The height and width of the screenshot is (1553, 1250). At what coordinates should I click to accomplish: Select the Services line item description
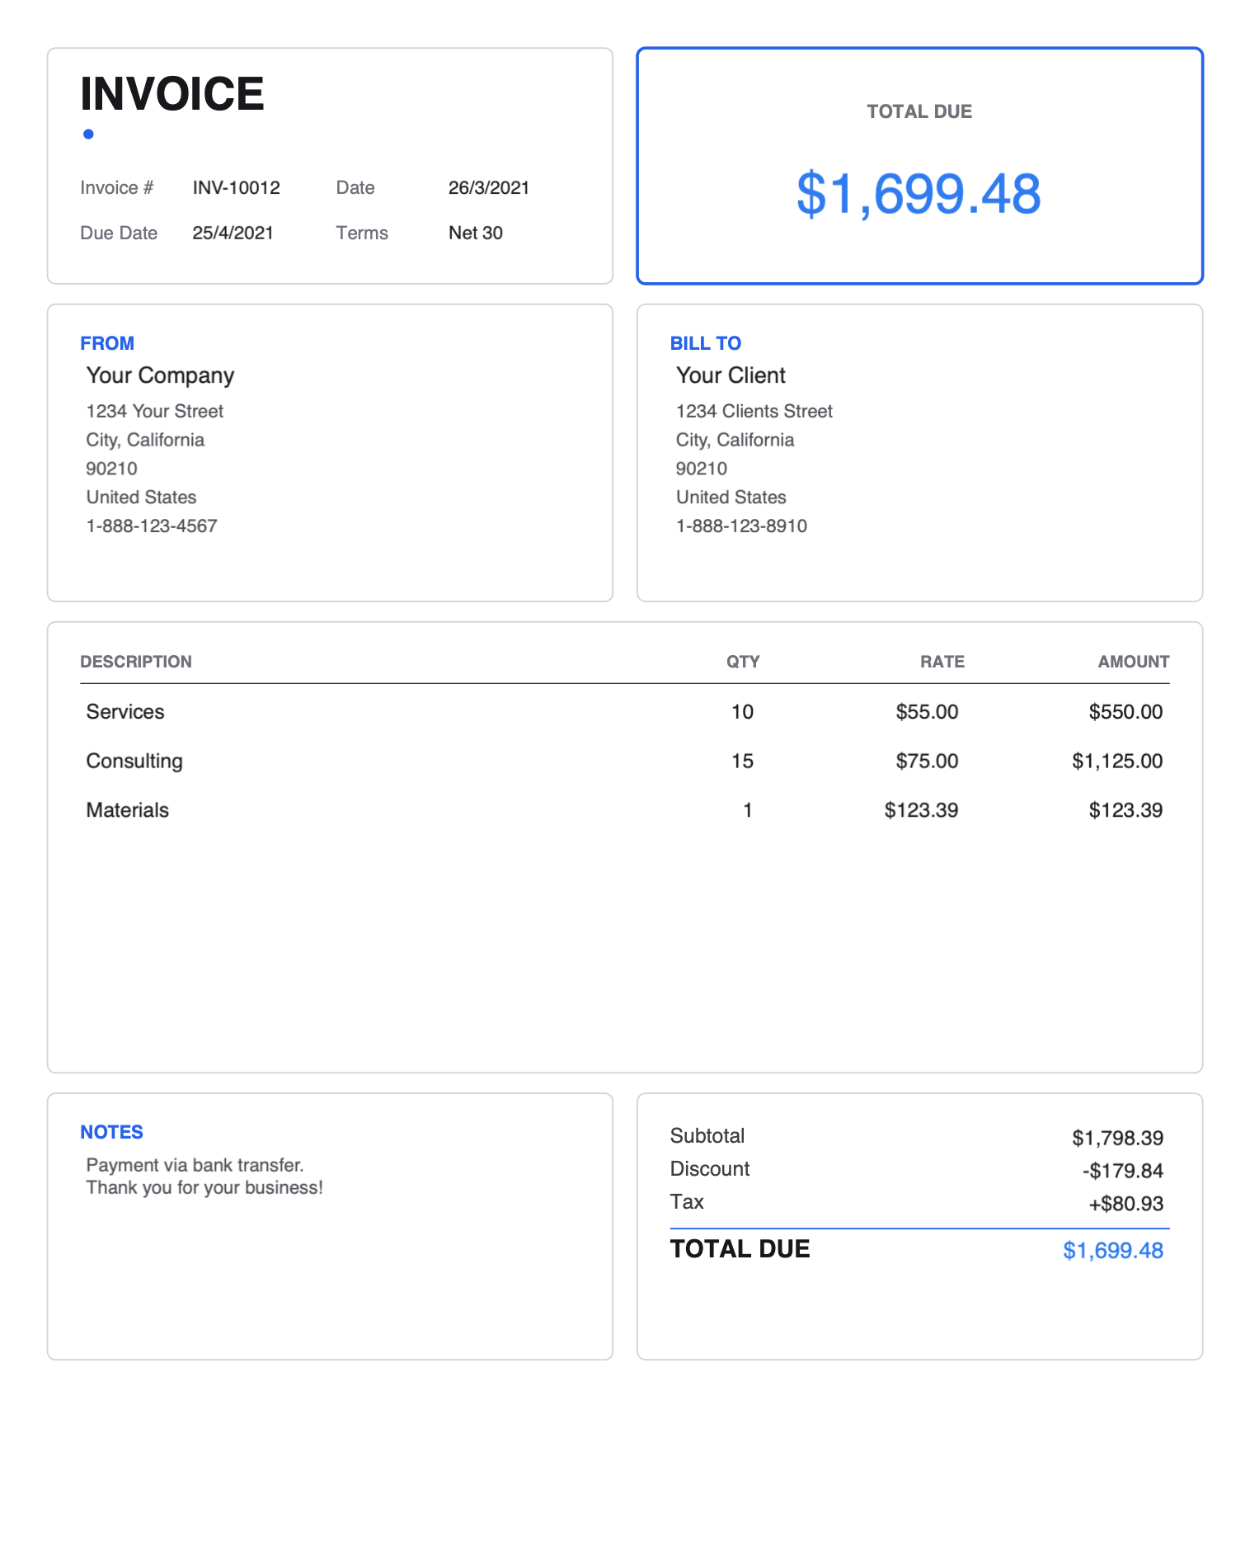pos(125,712)
